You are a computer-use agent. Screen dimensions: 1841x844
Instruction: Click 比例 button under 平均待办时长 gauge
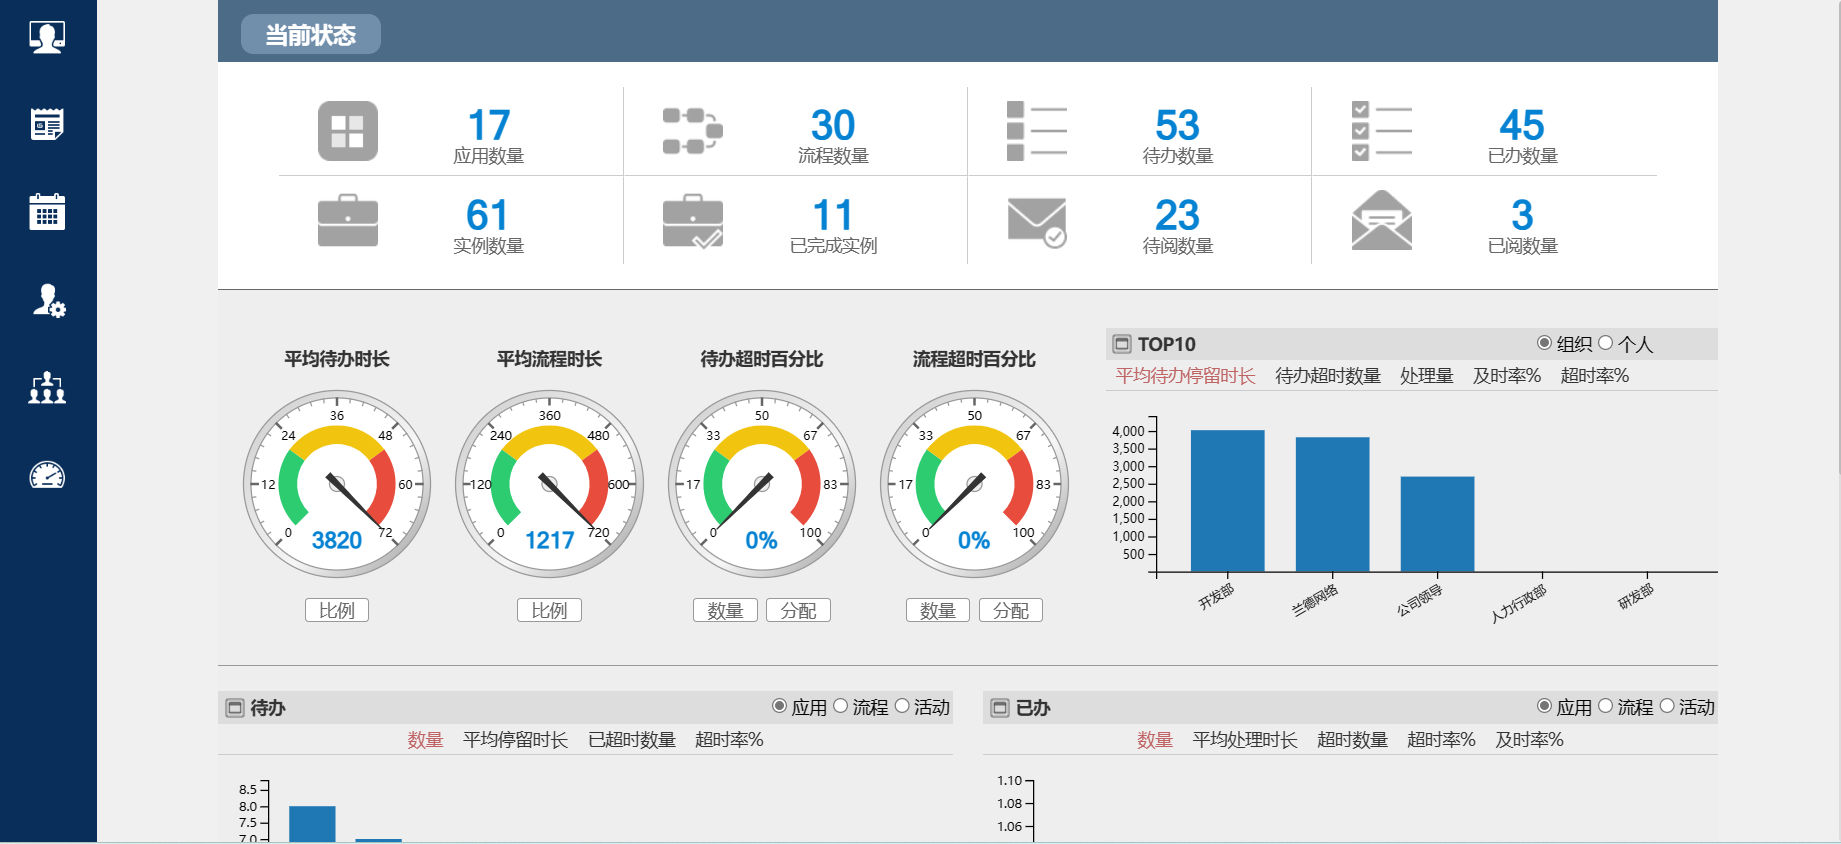(x=337, y=610)
